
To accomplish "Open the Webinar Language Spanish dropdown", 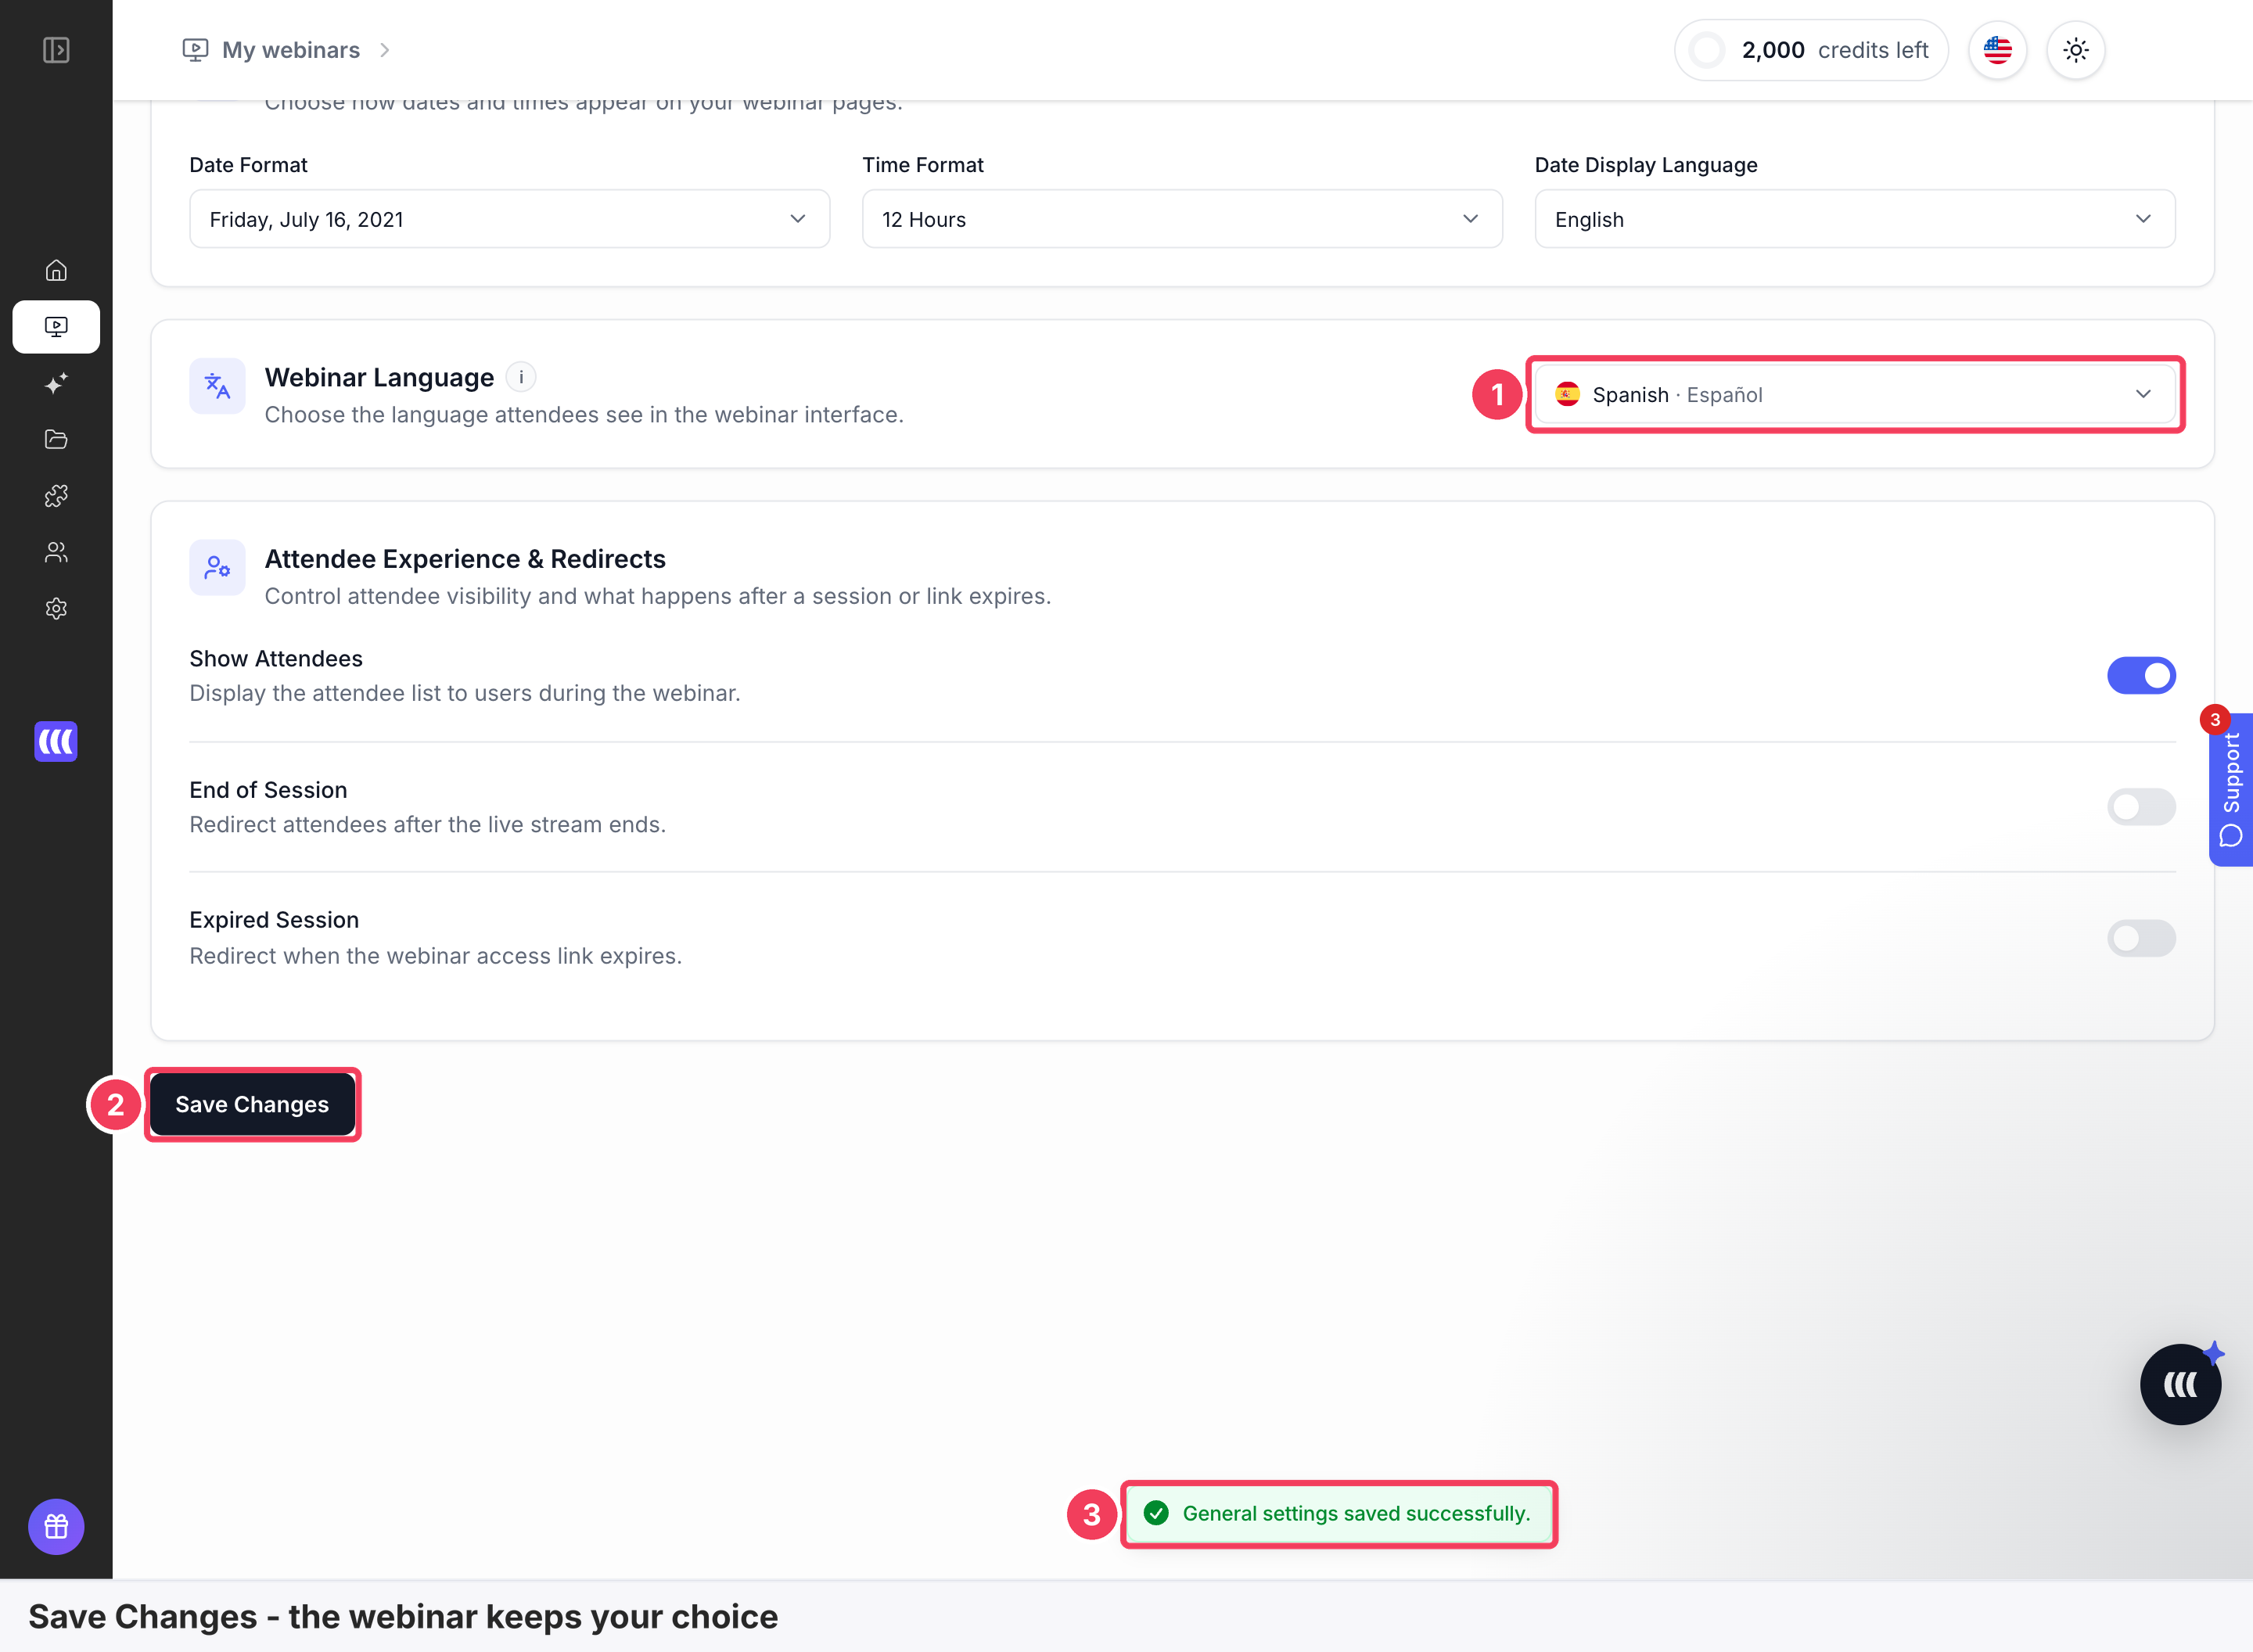I will (x=1855, y=395).
